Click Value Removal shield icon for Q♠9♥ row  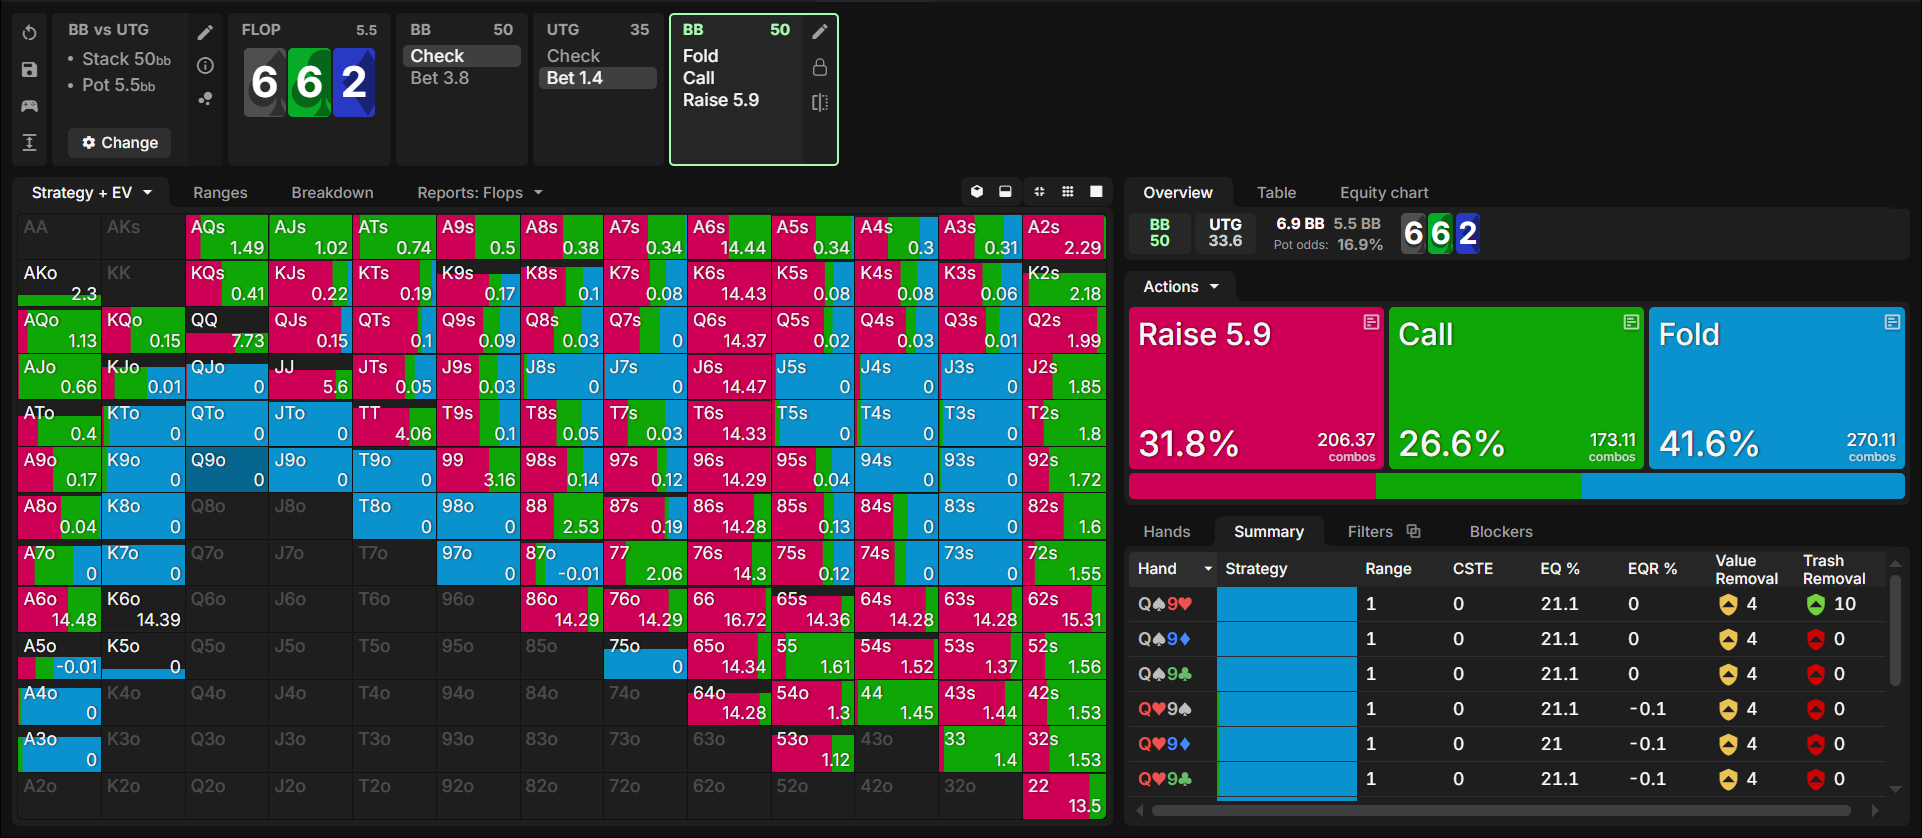click(x=1727, y=604)
